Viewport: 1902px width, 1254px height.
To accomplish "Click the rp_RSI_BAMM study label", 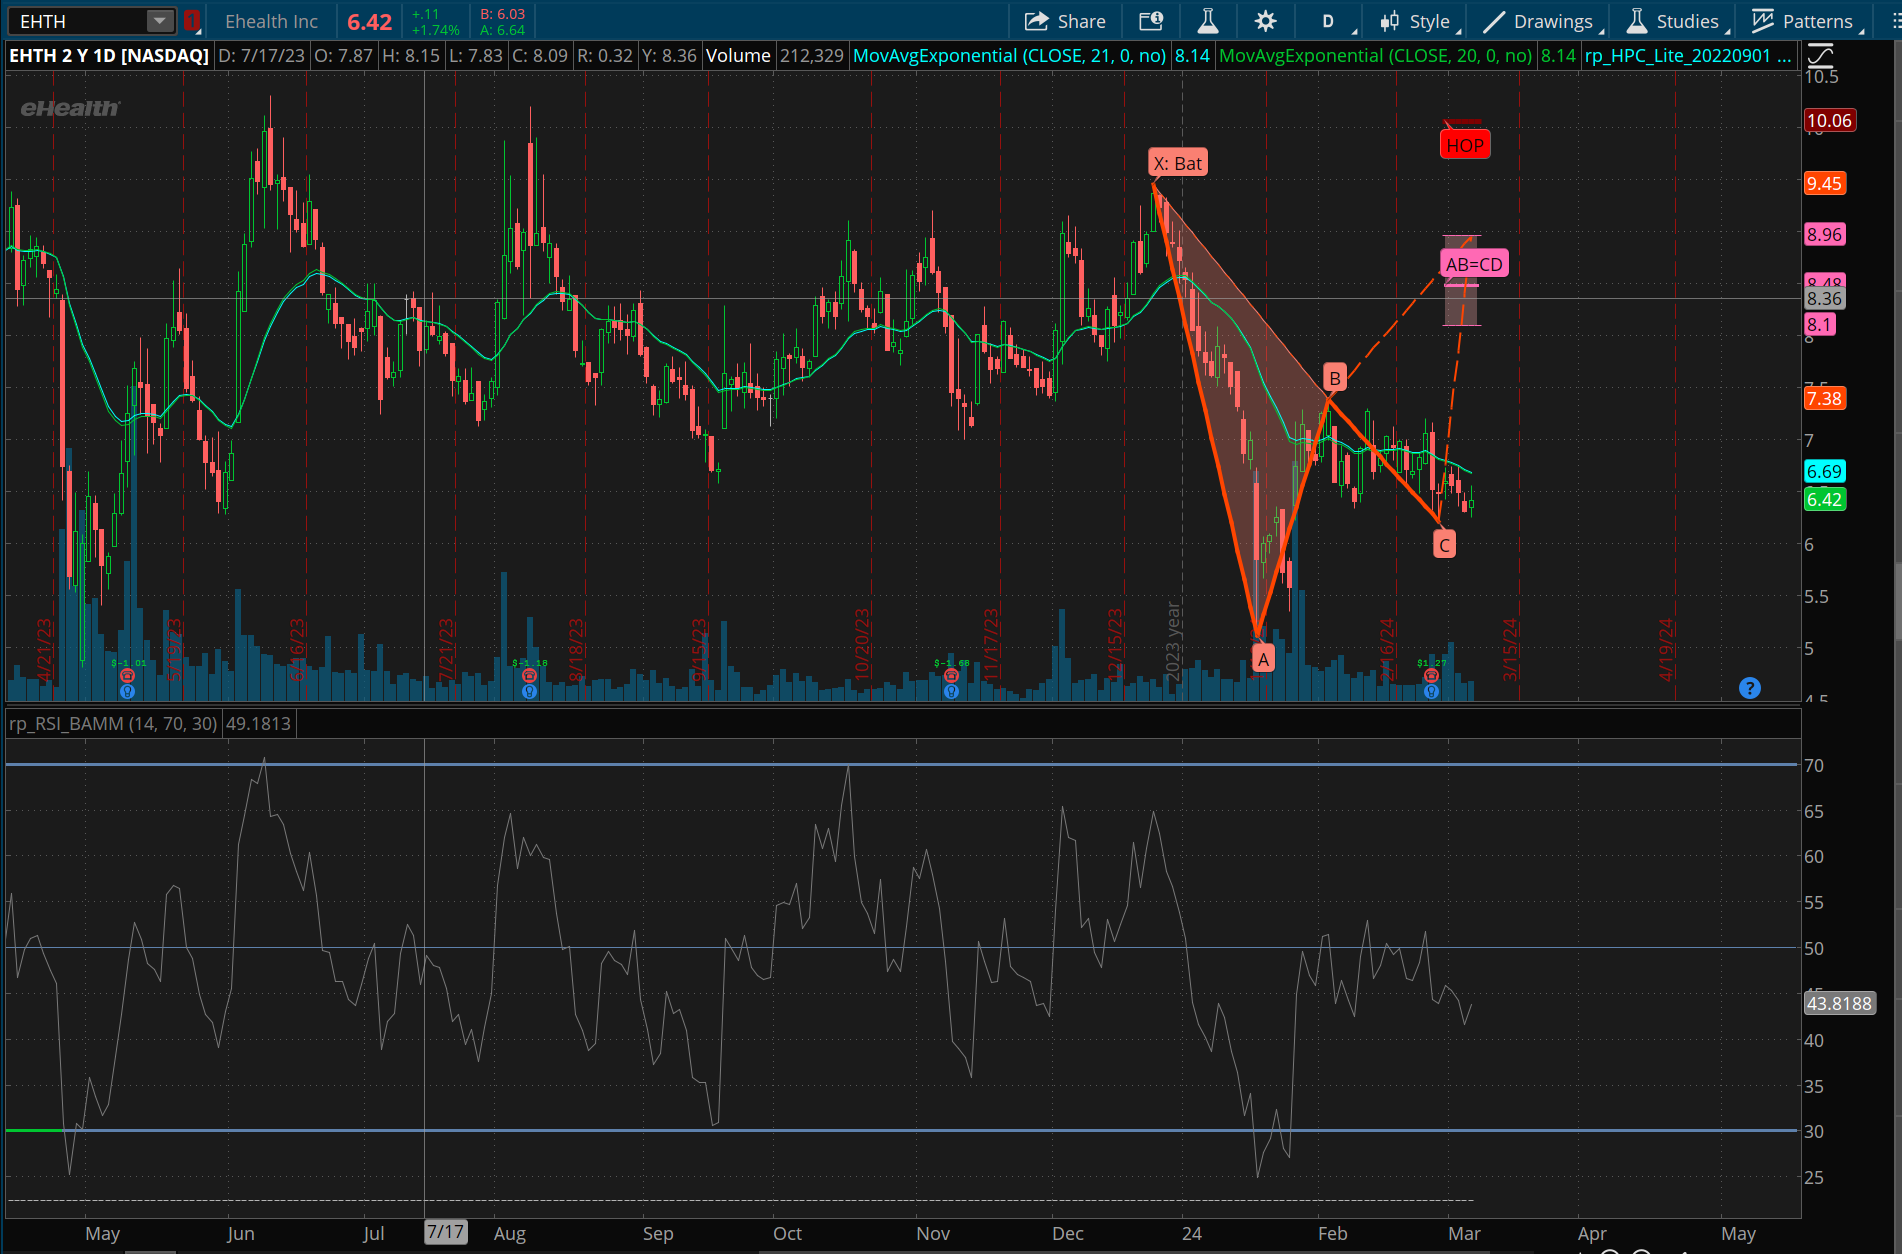I will click(112, 723).
